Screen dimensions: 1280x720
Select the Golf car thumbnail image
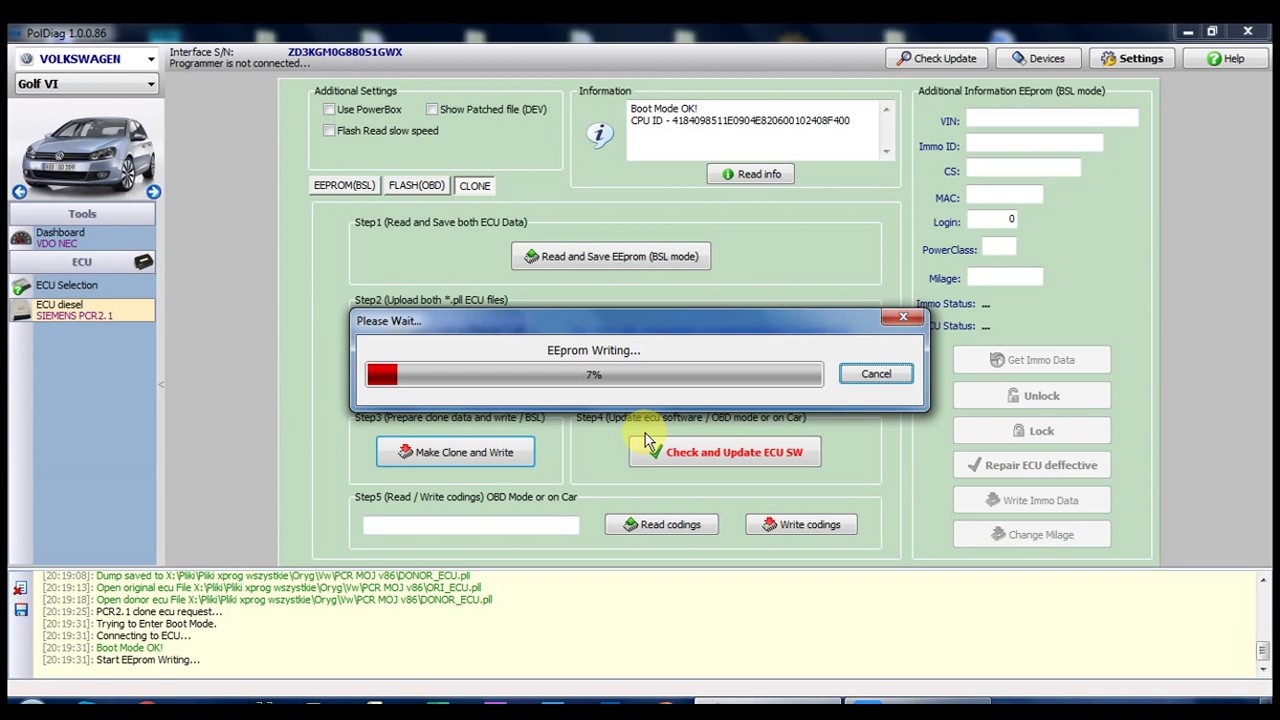(x=88, y=147)
